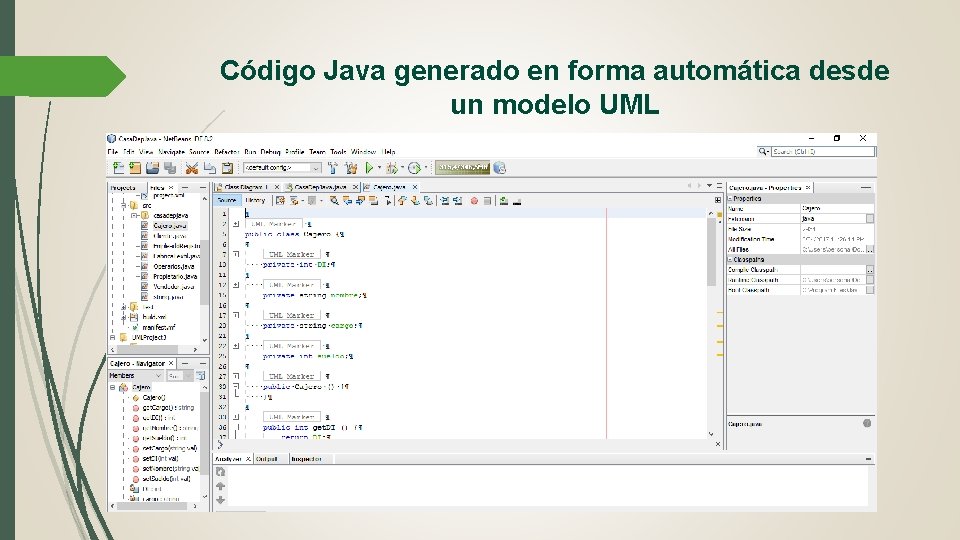Select Propietario.java in the file tree

click(175, 277)
